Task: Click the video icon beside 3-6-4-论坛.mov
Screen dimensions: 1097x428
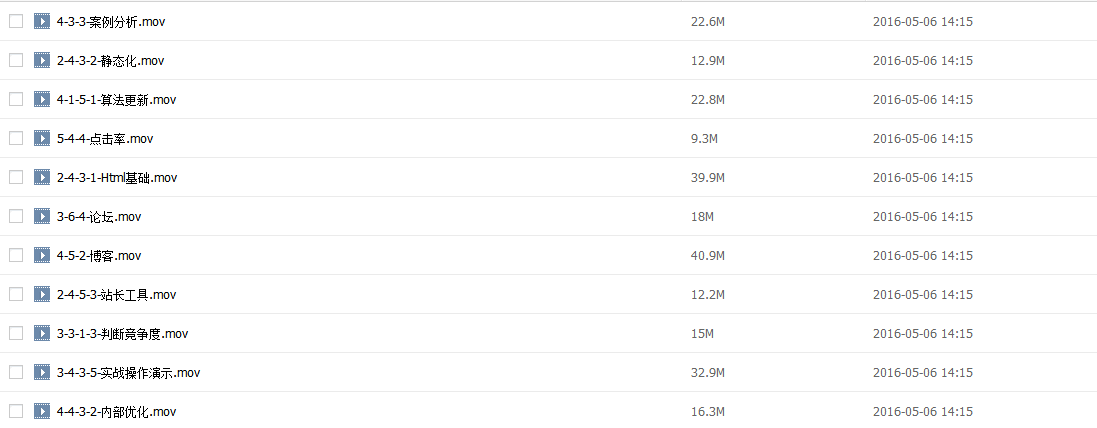Action: click(41, 216)
